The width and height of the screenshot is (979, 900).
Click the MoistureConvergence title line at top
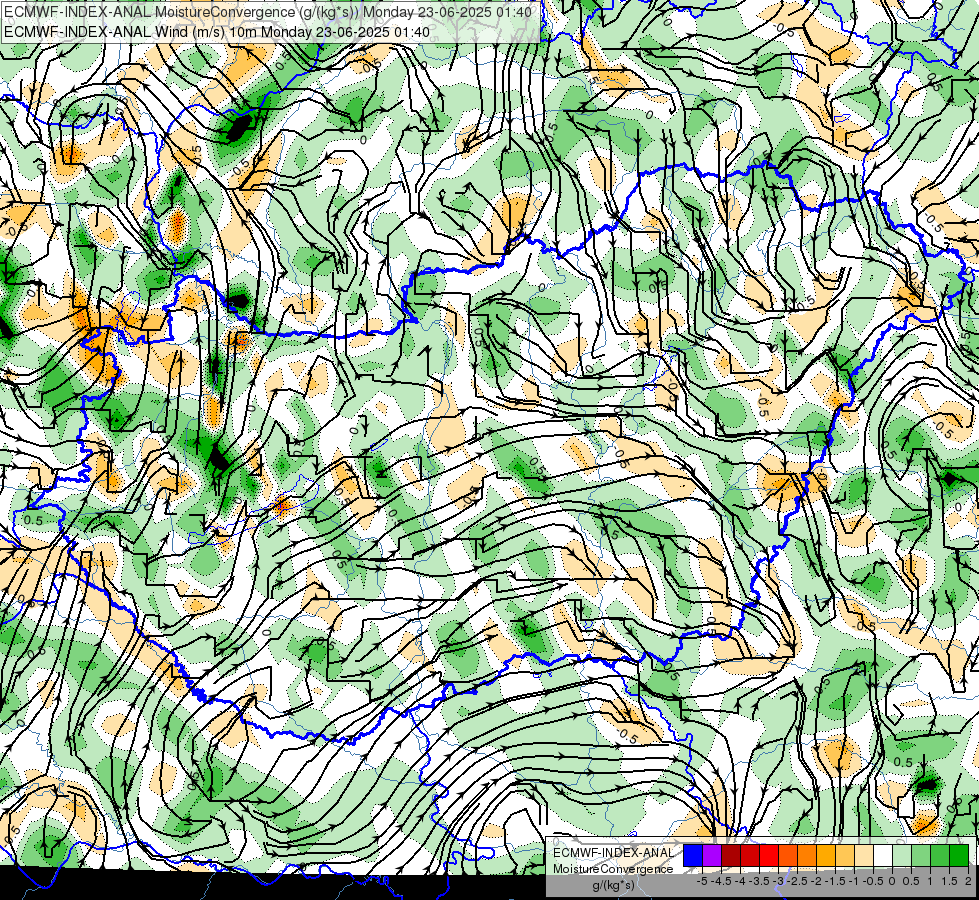[268, 12]
